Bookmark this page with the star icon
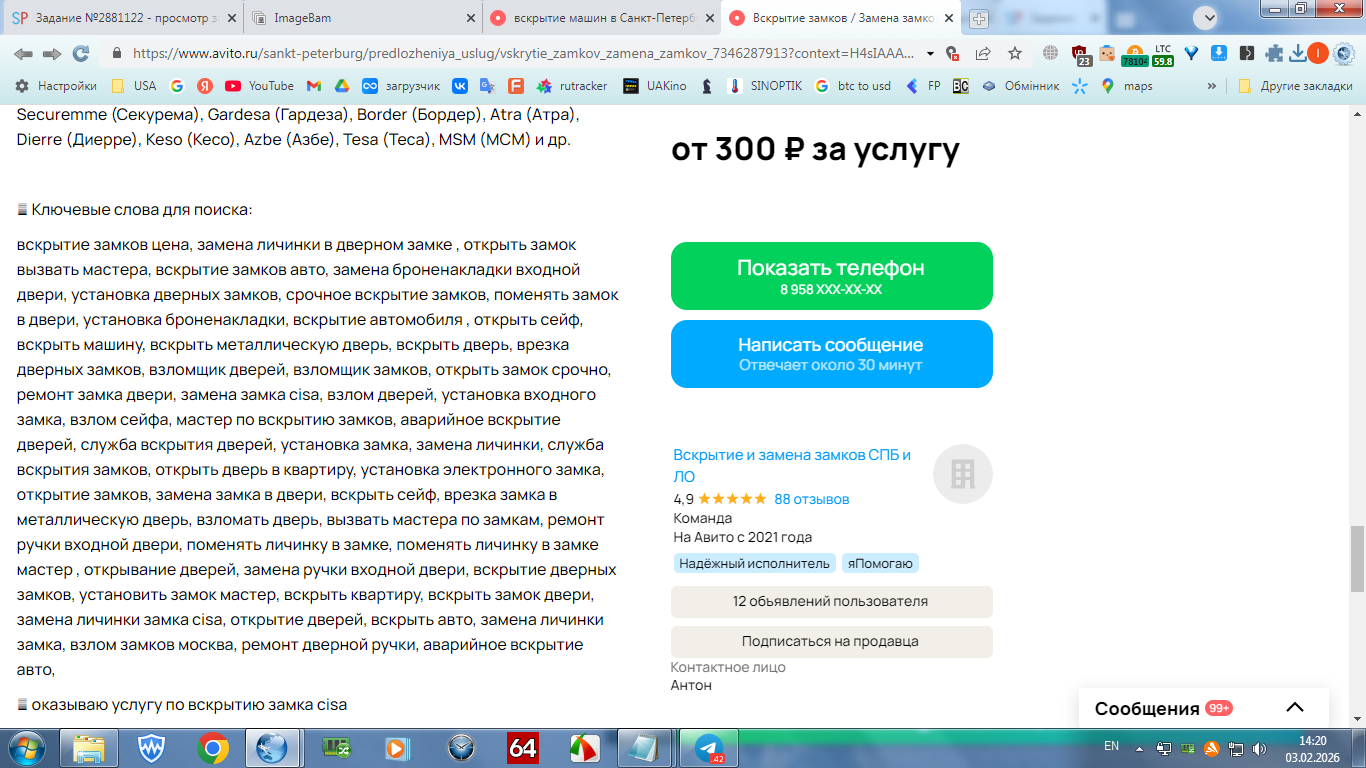 [1015, 53]
